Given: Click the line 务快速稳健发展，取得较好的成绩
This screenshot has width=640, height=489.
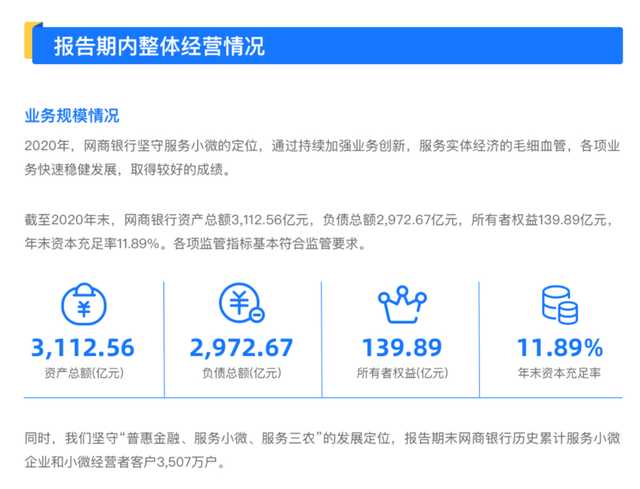Looking at the screenshot, I should tap(128, 169).
